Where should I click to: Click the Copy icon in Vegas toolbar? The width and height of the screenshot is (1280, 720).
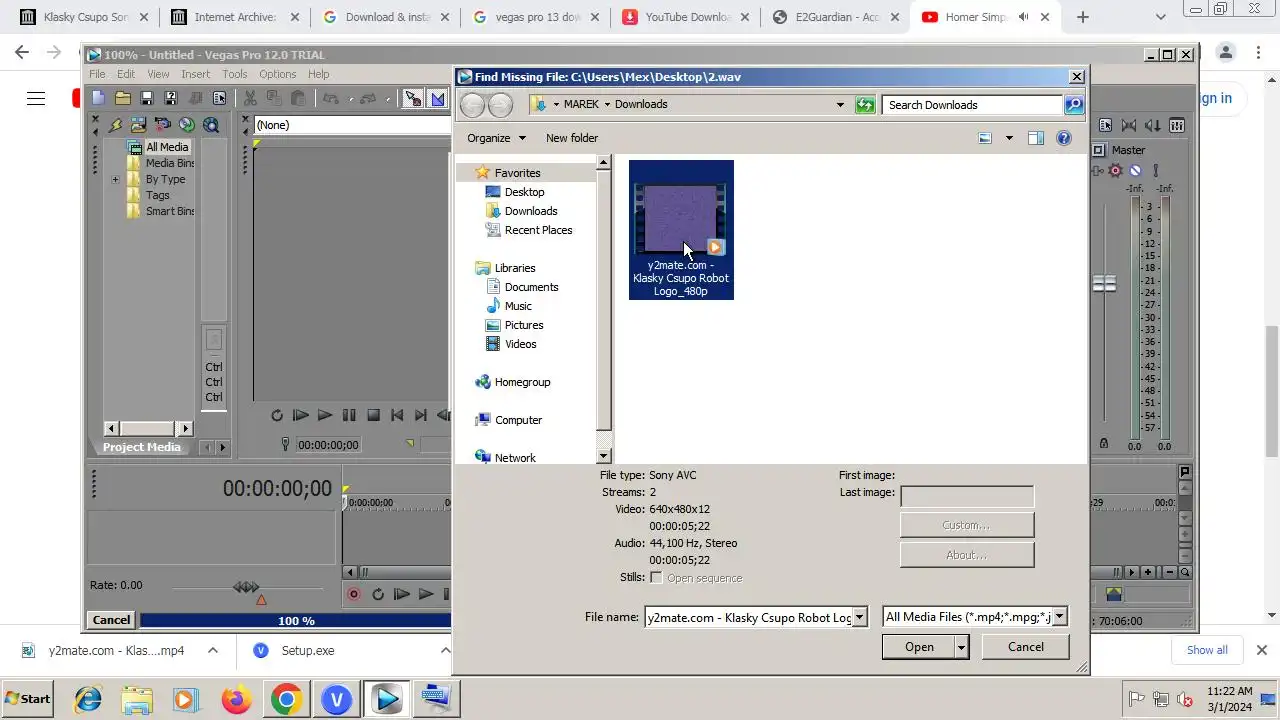[274, 98]
